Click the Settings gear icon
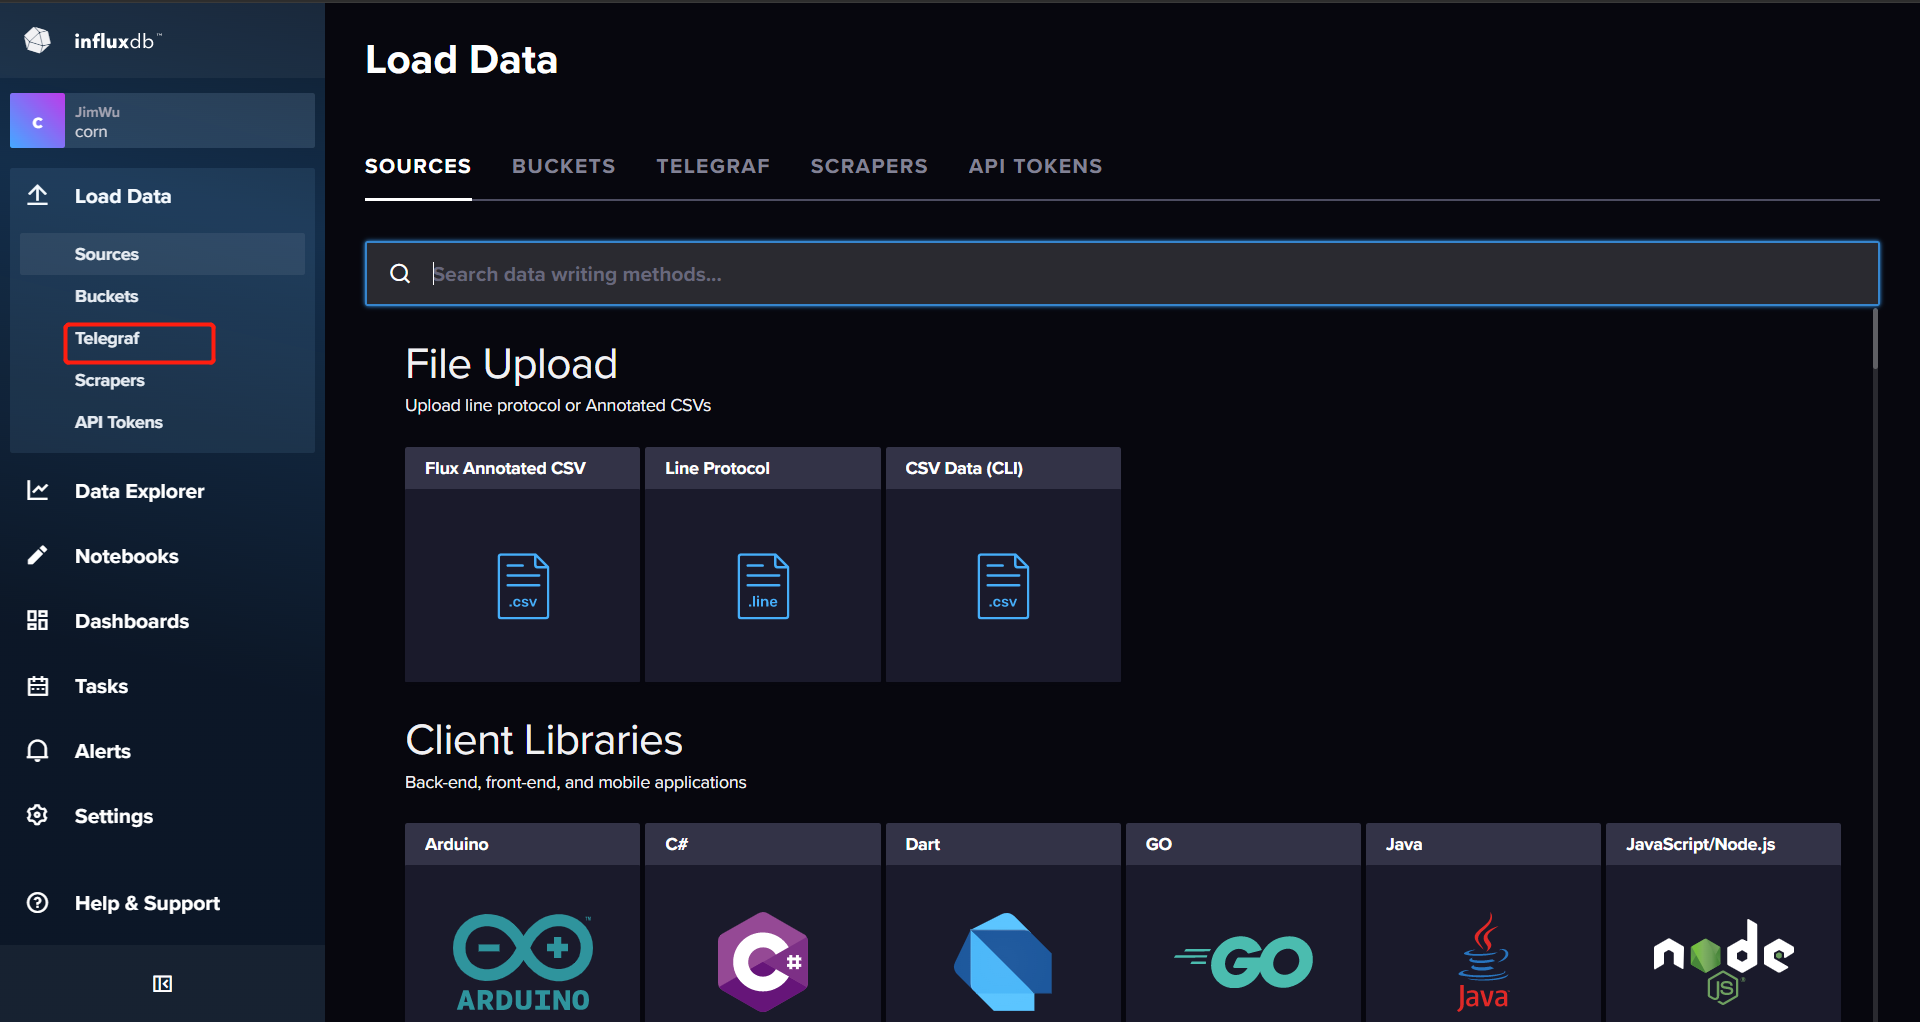Screen dimensions: 1920x1022 click(38, 815)
